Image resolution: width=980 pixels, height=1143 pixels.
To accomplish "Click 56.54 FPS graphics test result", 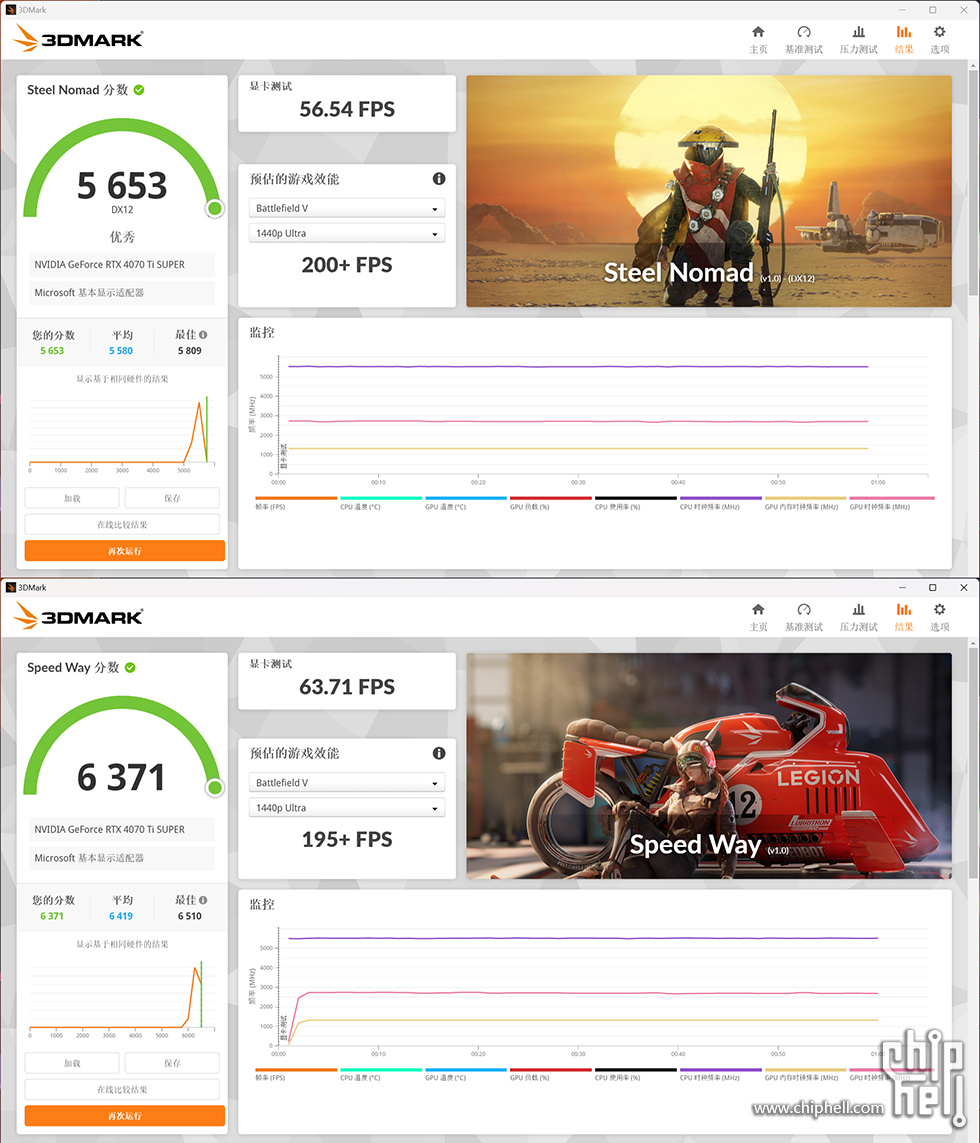I will click(x=347, y=109).
